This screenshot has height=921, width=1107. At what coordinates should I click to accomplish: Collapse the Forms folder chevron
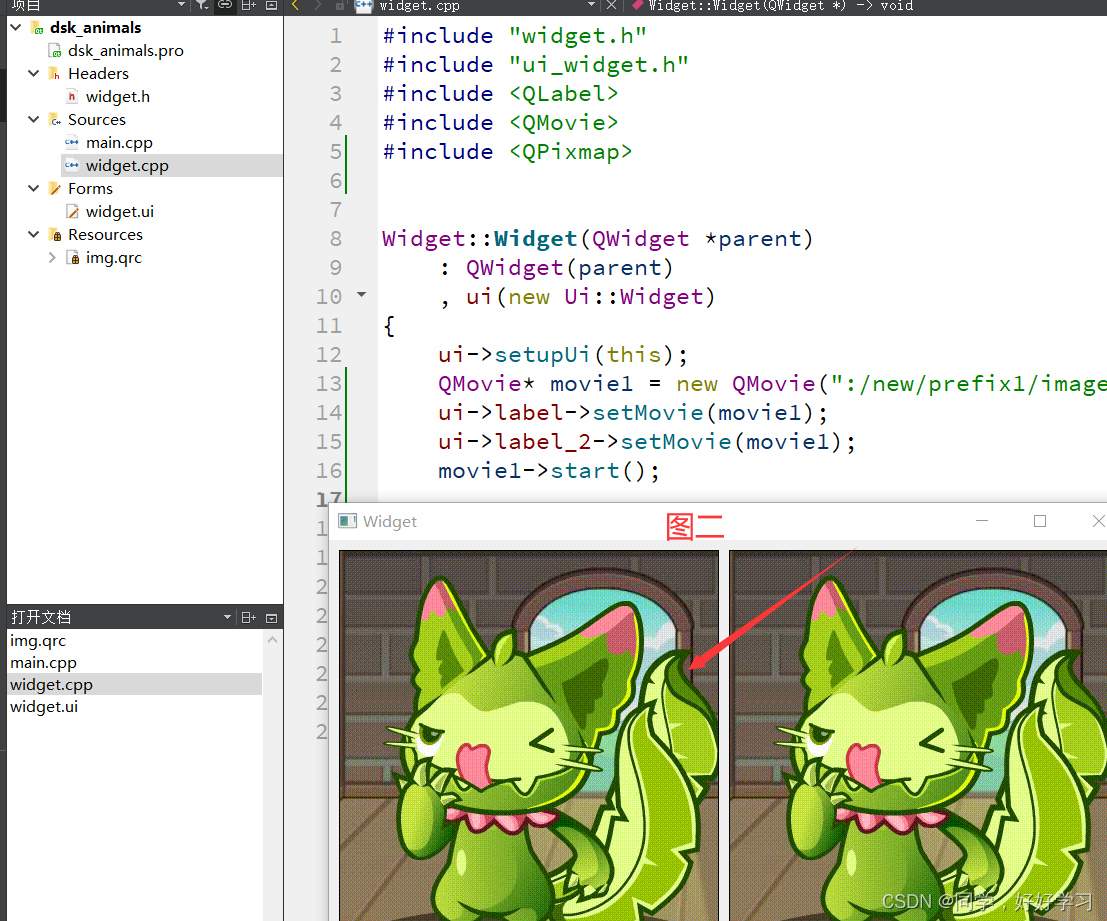[33, 188]
